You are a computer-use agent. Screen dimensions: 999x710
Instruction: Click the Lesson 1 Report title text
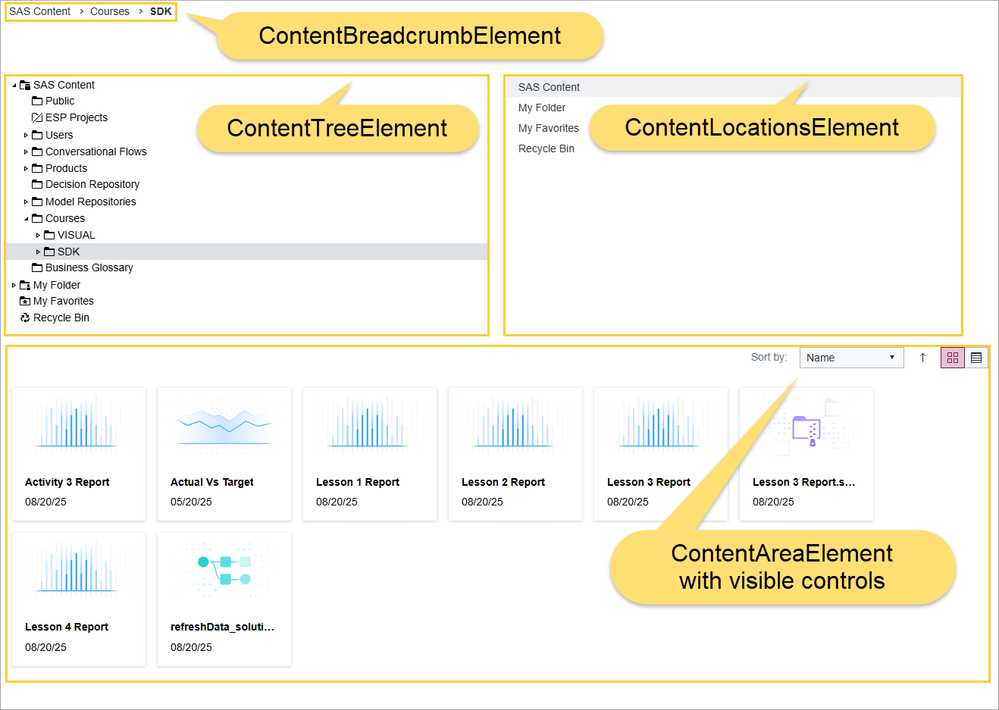click(357, 482)
